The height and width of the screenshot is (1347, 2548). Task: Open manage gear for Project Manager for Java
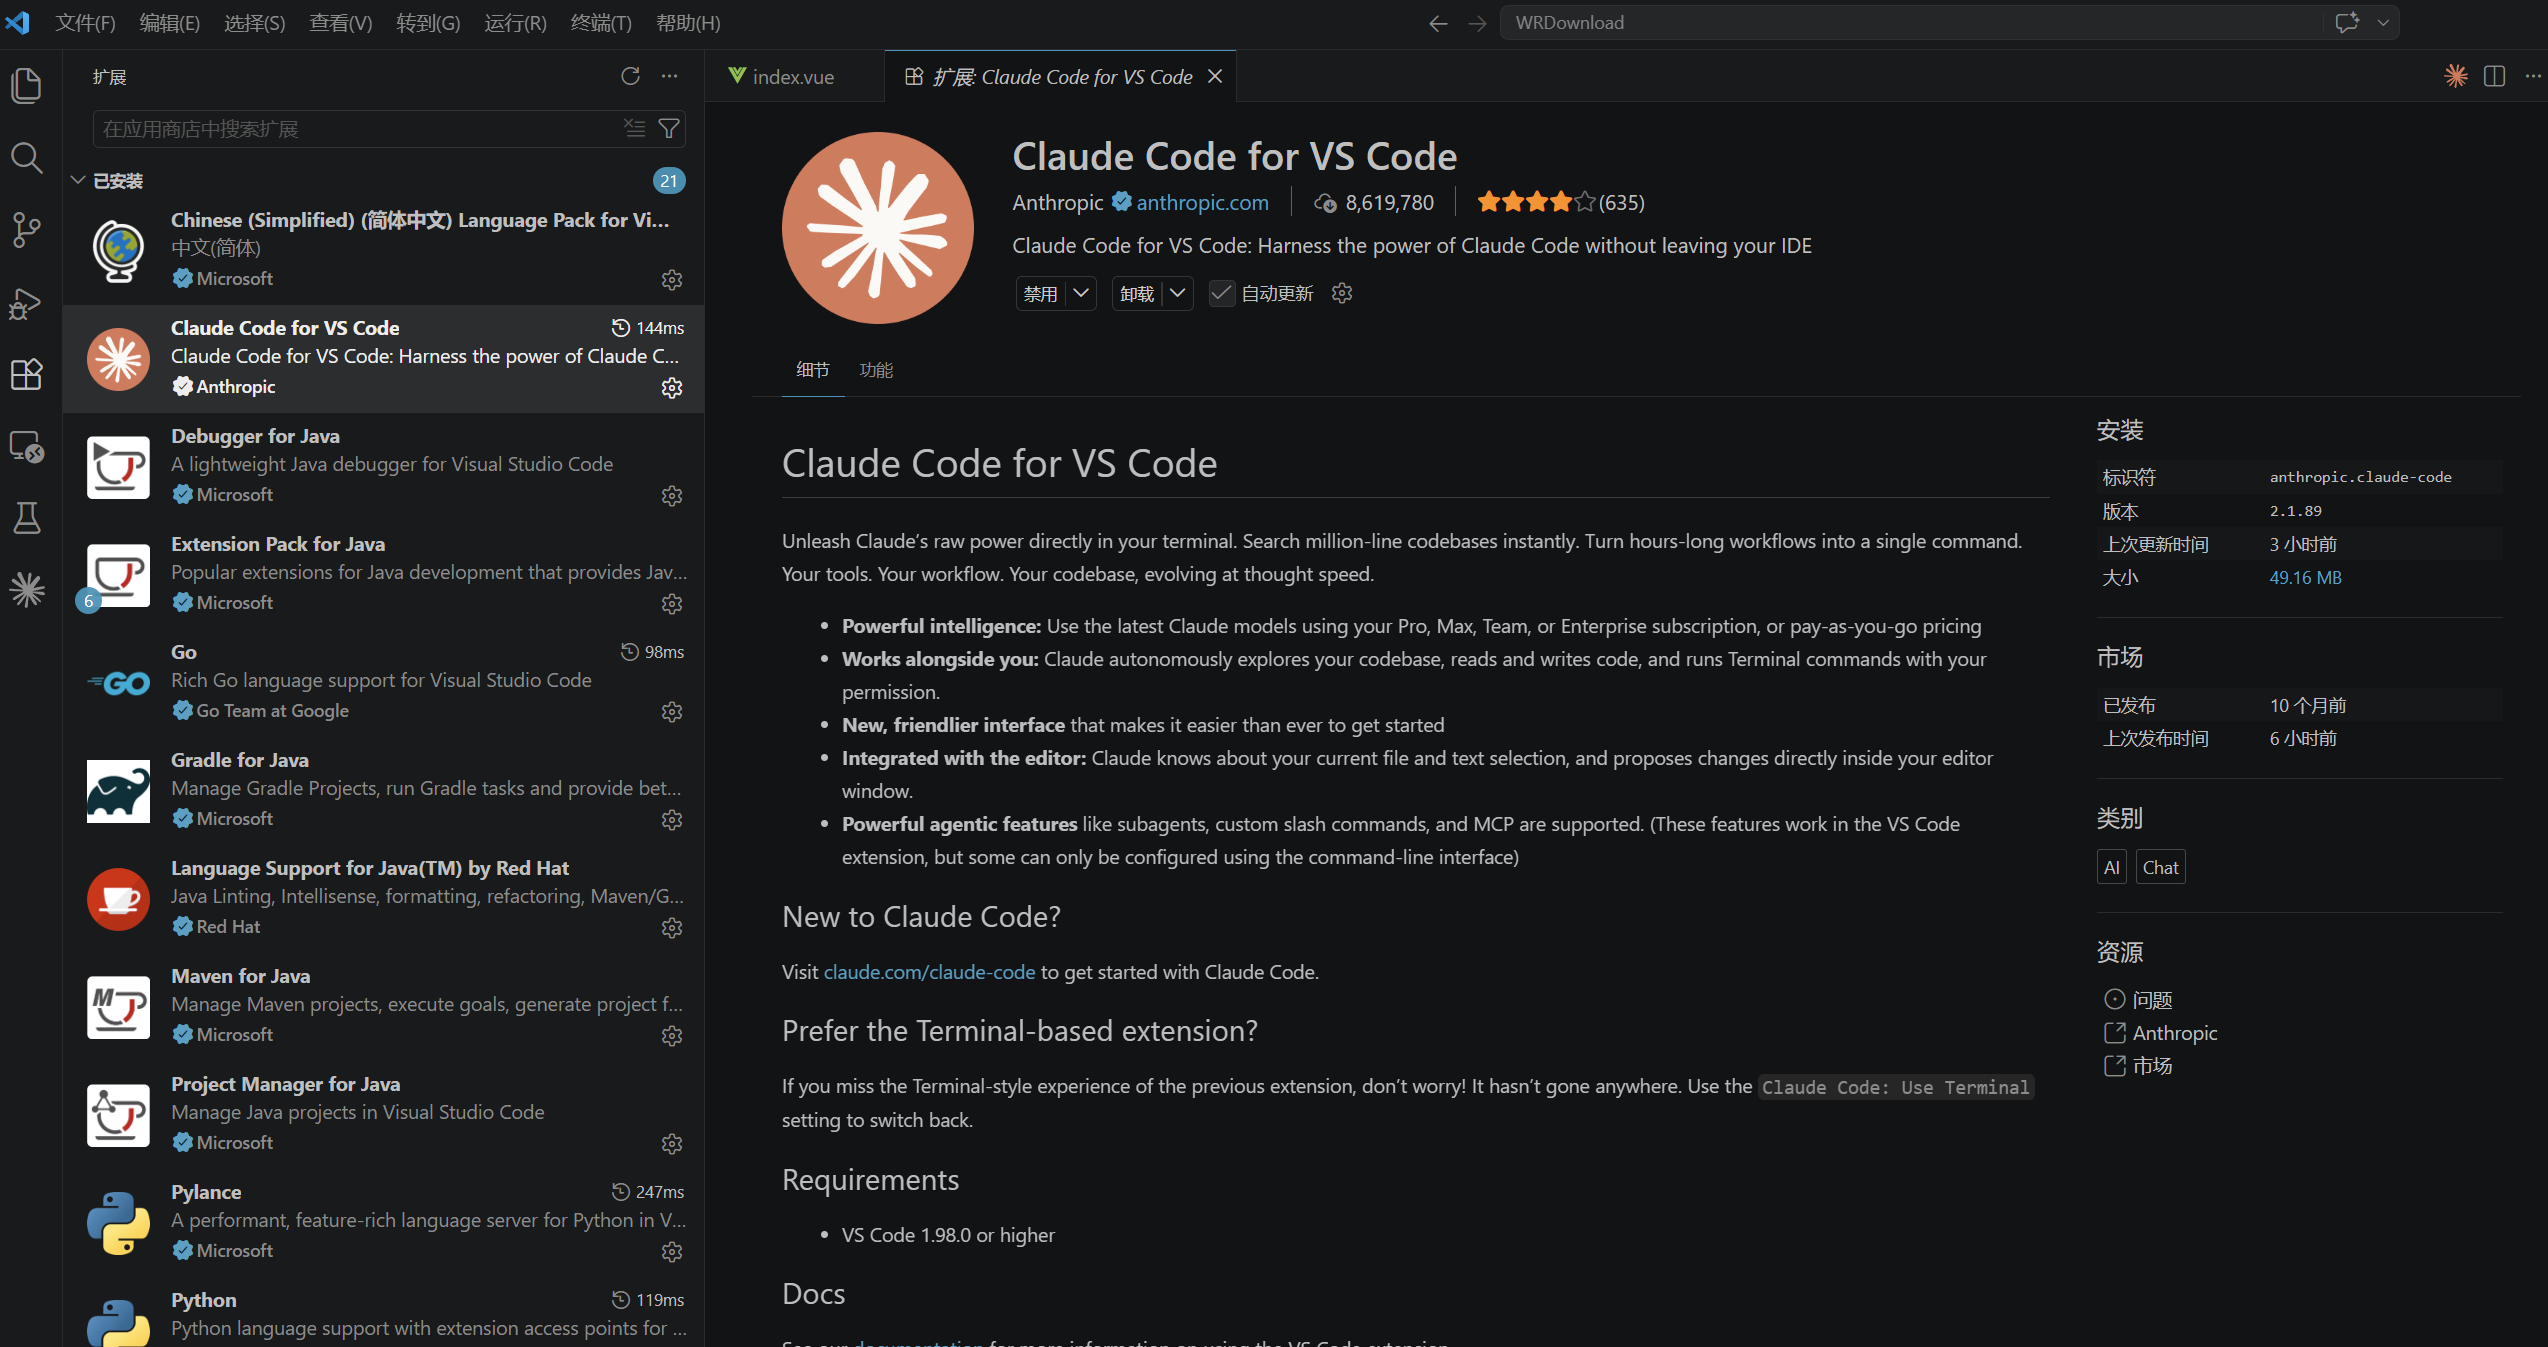click(672, 1144)
